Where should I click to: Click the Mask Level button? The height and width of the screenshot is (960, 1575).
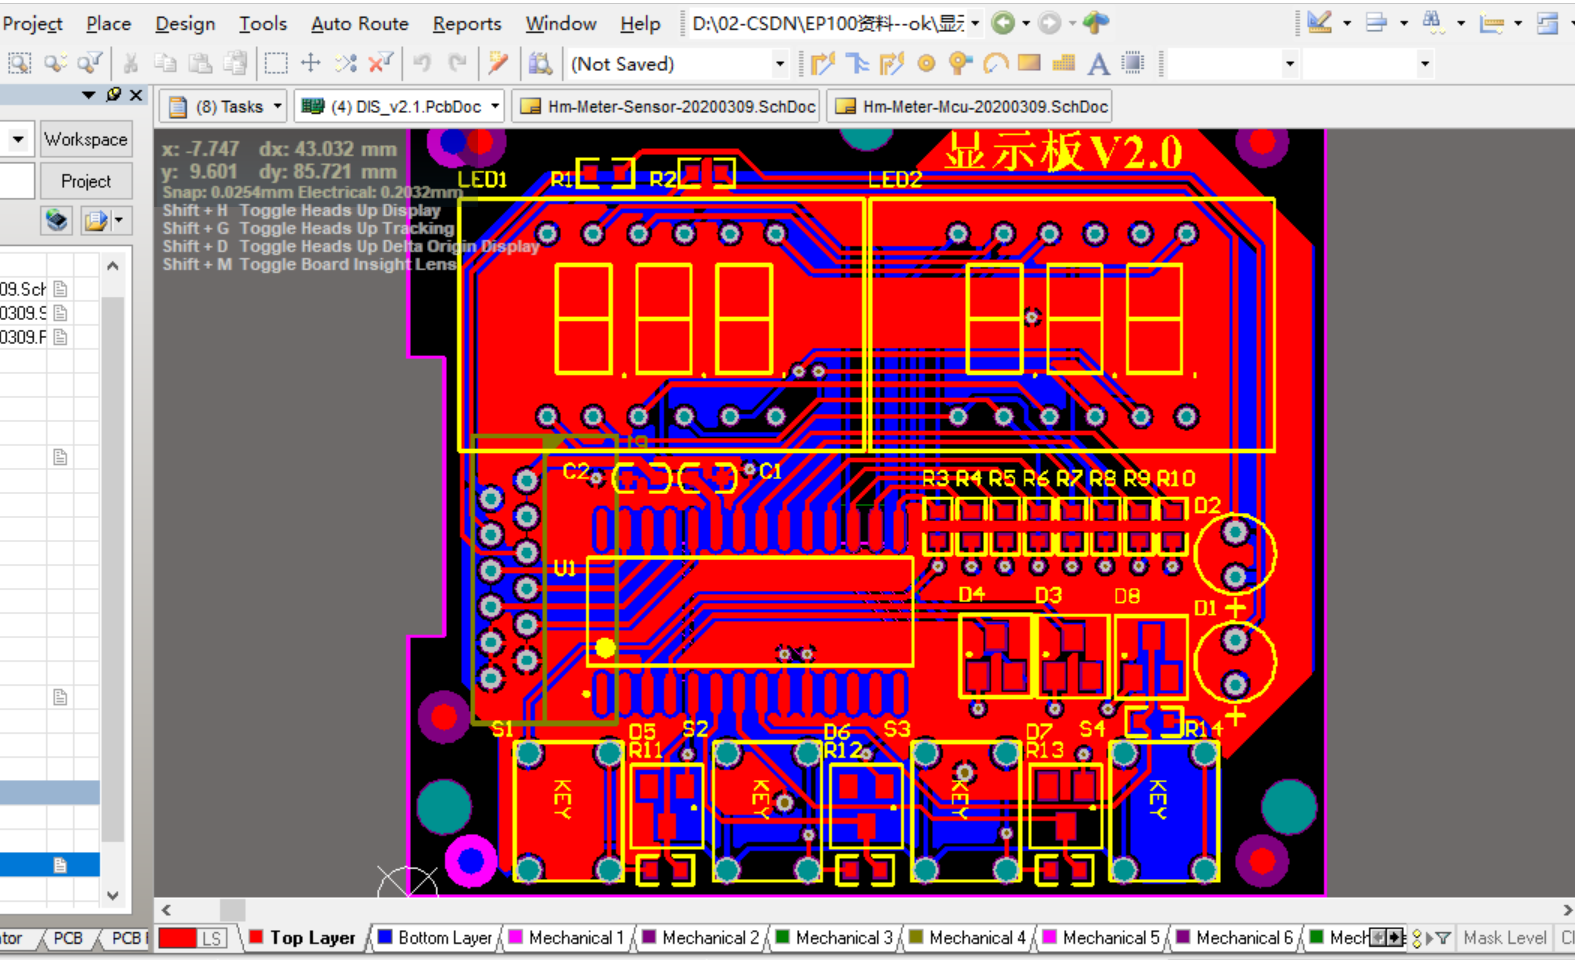1505,938
